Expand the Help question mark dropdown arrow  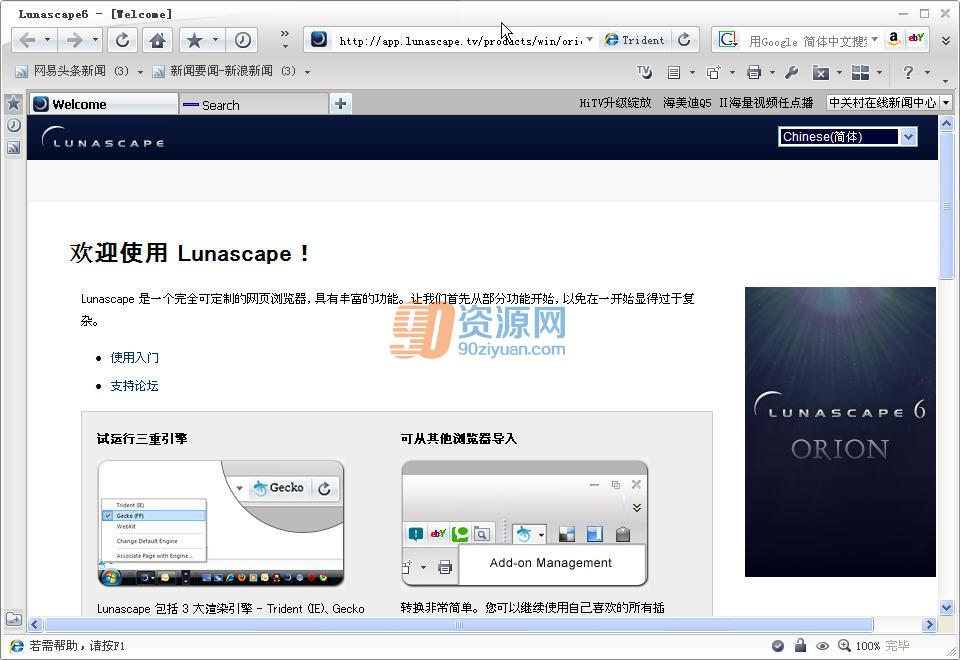pyautogui.click(x=928, y=72)
